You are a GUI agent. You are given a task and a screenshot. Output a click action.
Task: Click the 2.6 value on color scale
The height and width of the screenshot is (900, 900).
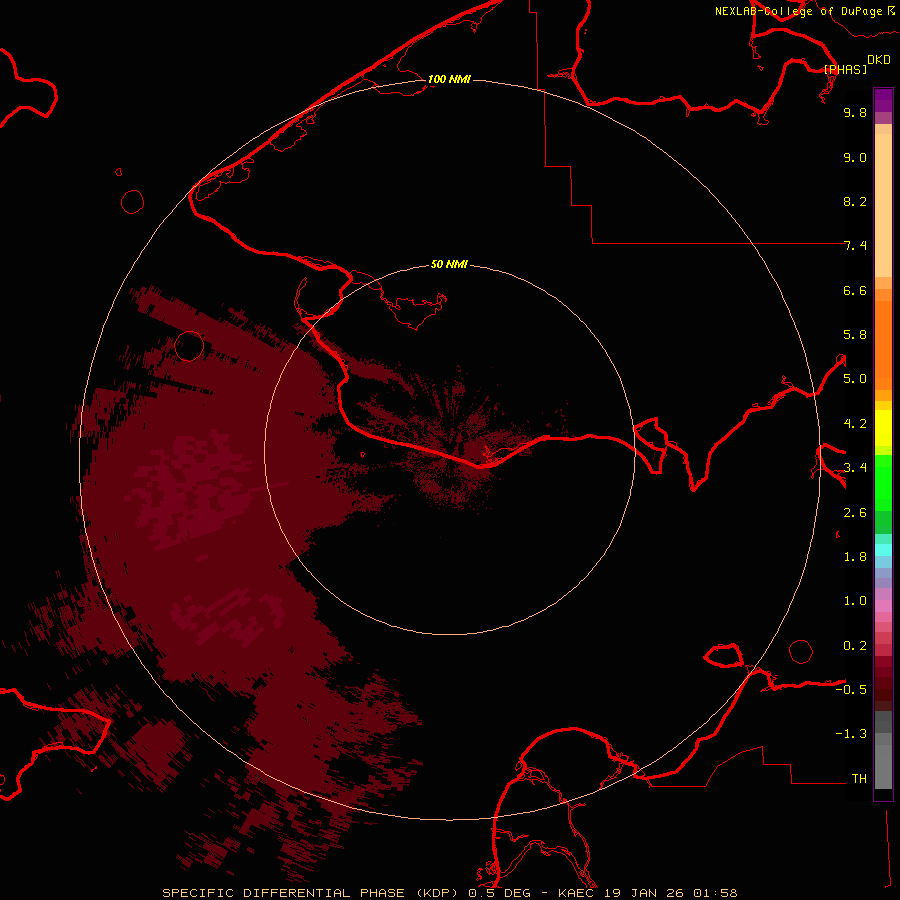pyautogui.click(x=855, y=513)
